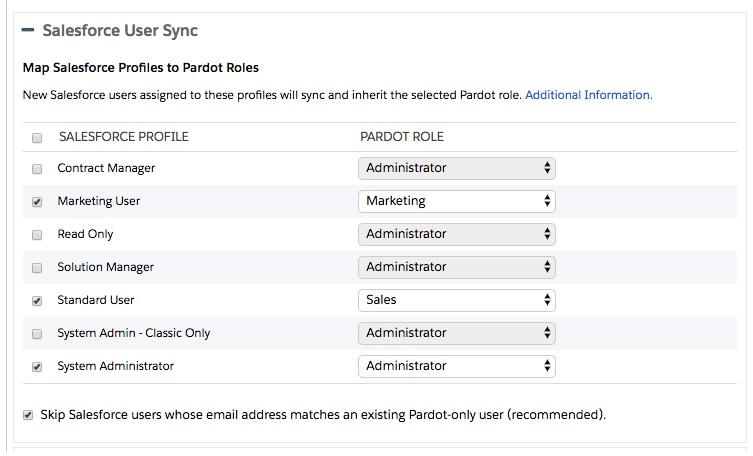
Task: Select the System Admin - Classic Only checkbox
Action: click(38, 333)
